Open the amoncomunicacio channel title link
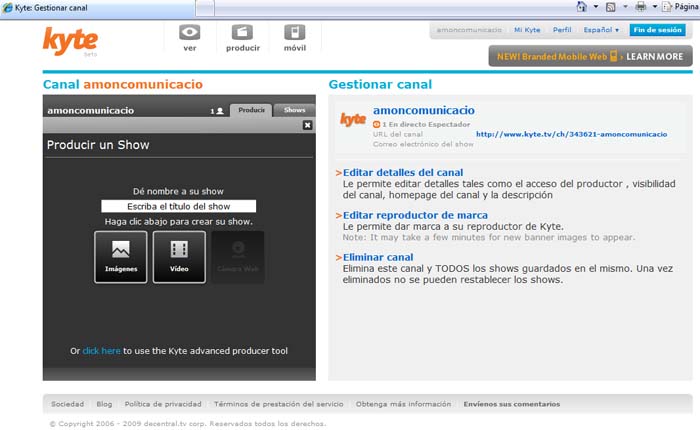This screenshot has height=430, width=700. (424, 110)
